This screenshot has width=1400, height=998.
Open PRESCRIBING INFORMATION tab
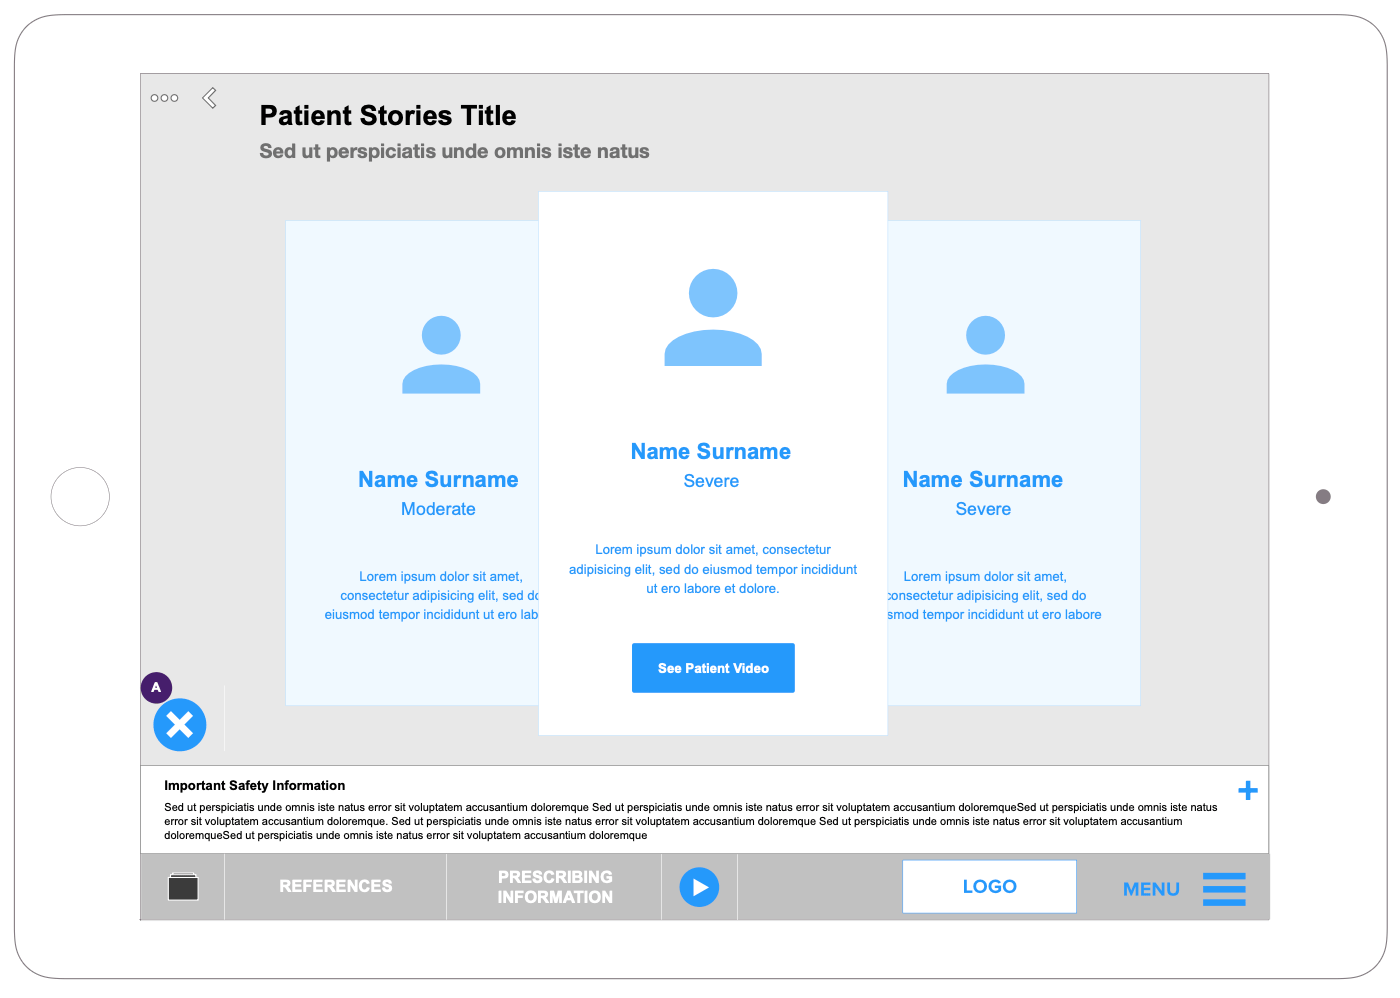click(555, 887)
